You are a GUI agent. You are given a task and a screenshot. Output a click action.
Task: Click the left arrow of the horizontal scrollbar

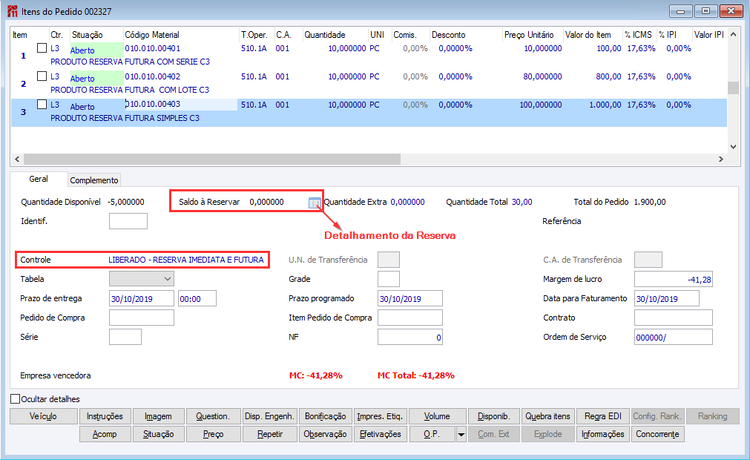point(17,159)
